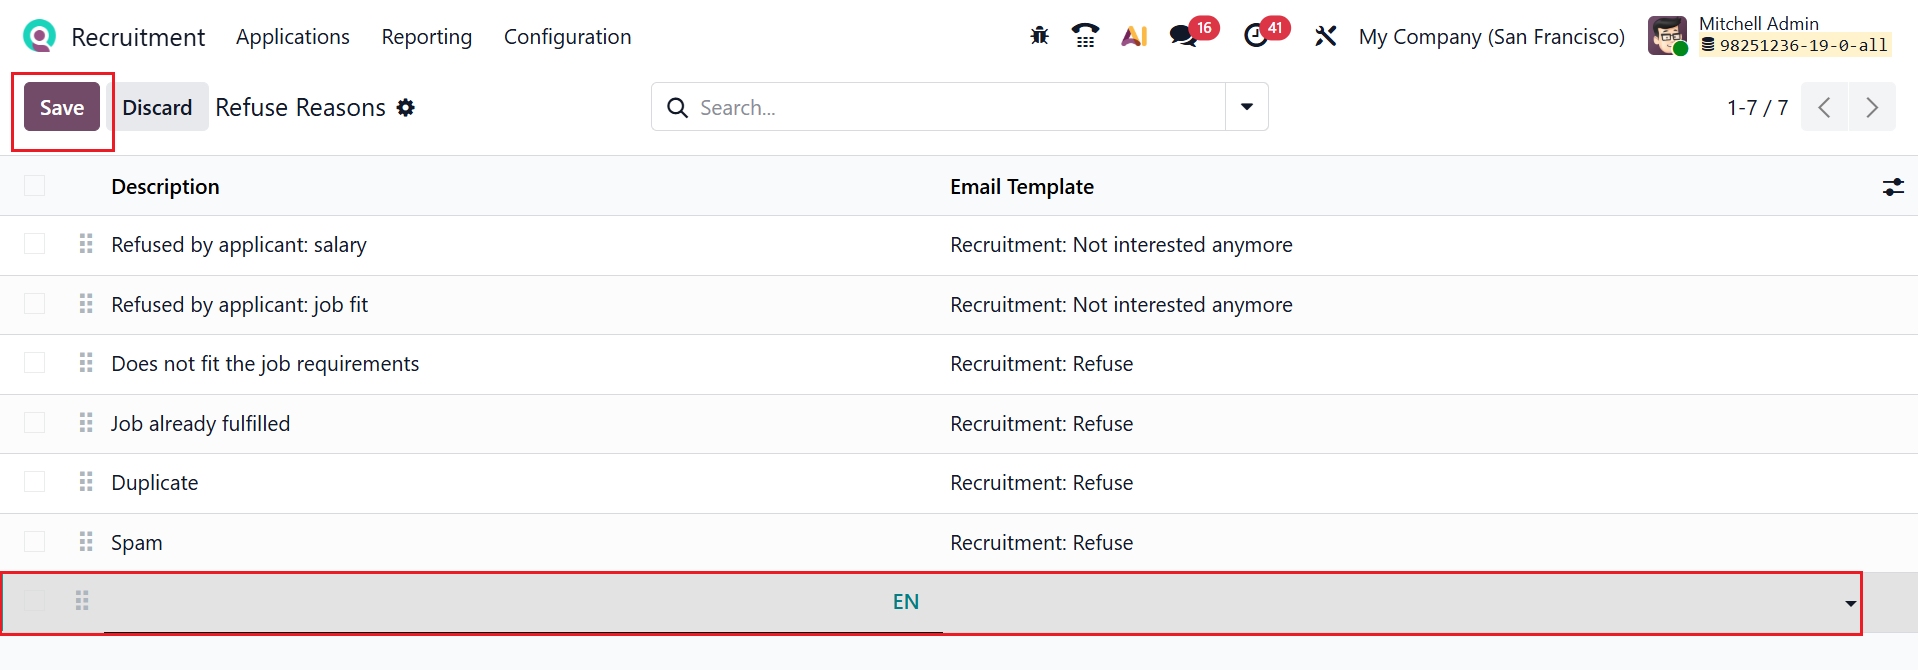1918x670 pixels.
Task: Open the optional columns adjust icon
Action: coord(1892,187)
